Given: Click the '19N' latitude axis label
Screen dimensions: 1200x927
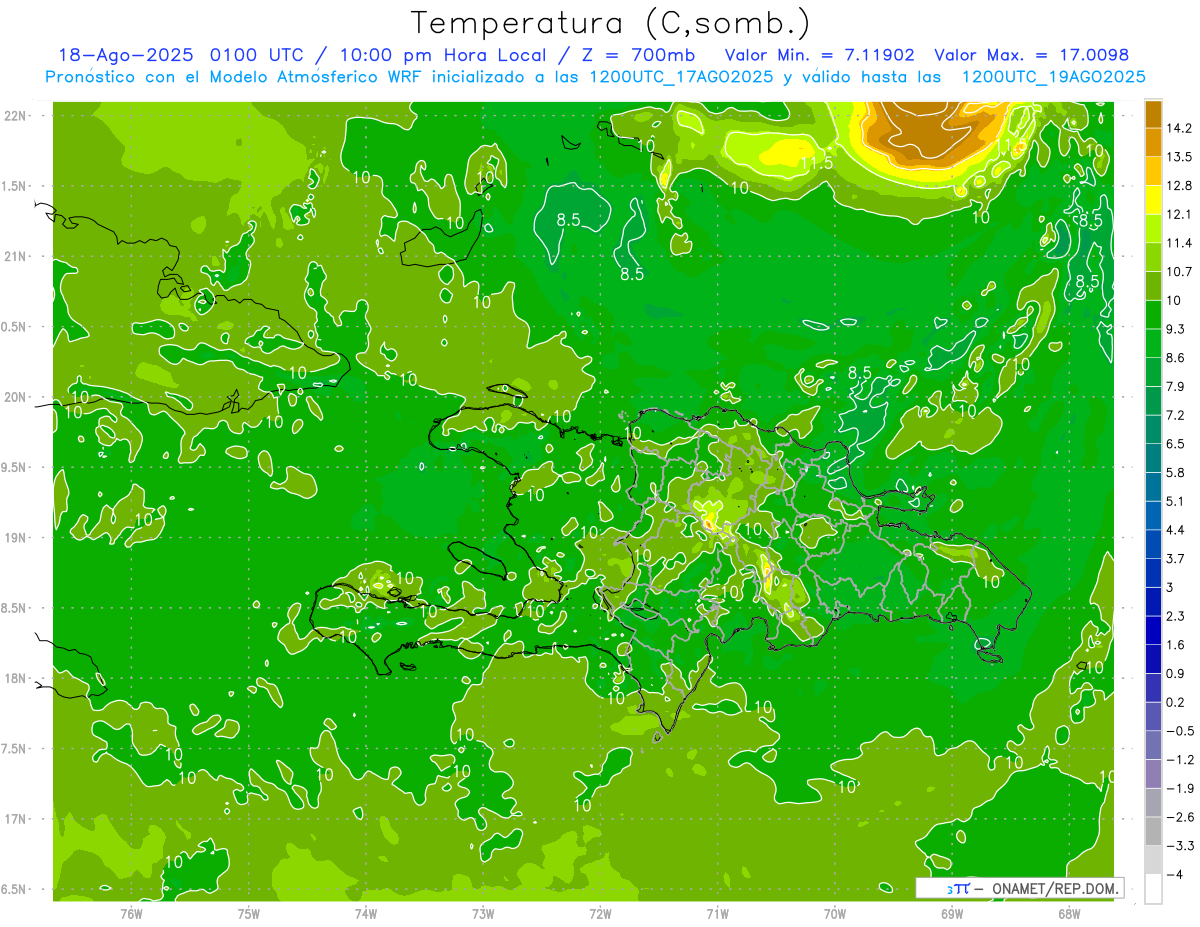Looking at the screenshot, I should click(x=15, y=538).
